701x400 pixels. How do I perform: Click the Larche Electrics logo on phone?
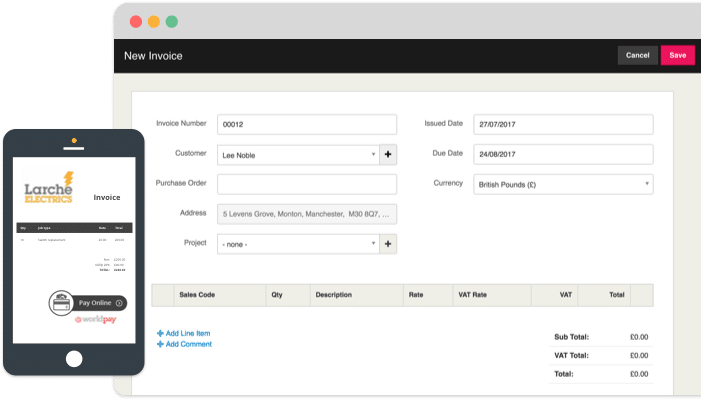49,188
